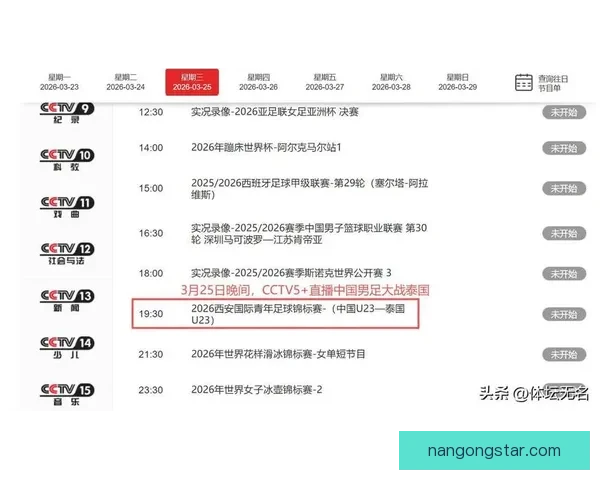Screen dimensions: 600x480
Task: Select the 18:00 time slot
Action: [151, 274]
